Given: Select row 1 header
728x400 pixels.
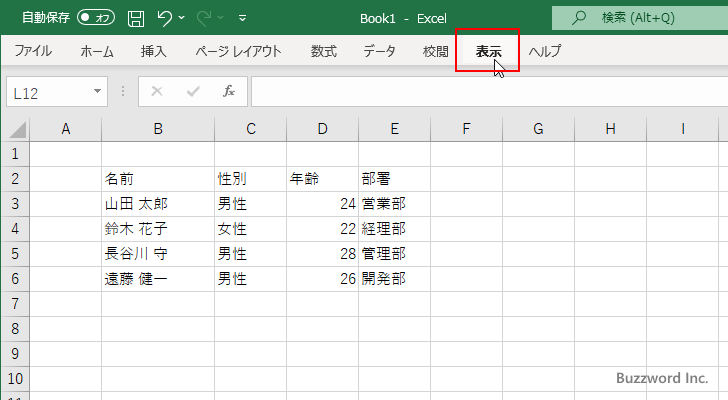Looking at the screenshot, I should click(15, 154).
